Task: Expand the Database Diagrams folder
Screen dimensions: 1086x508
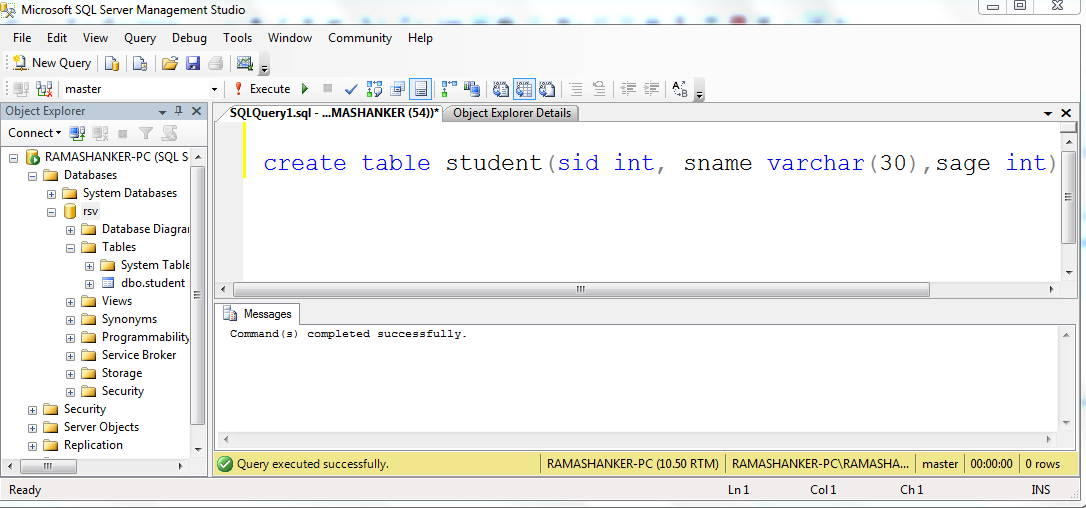Action: coord(70,229)
